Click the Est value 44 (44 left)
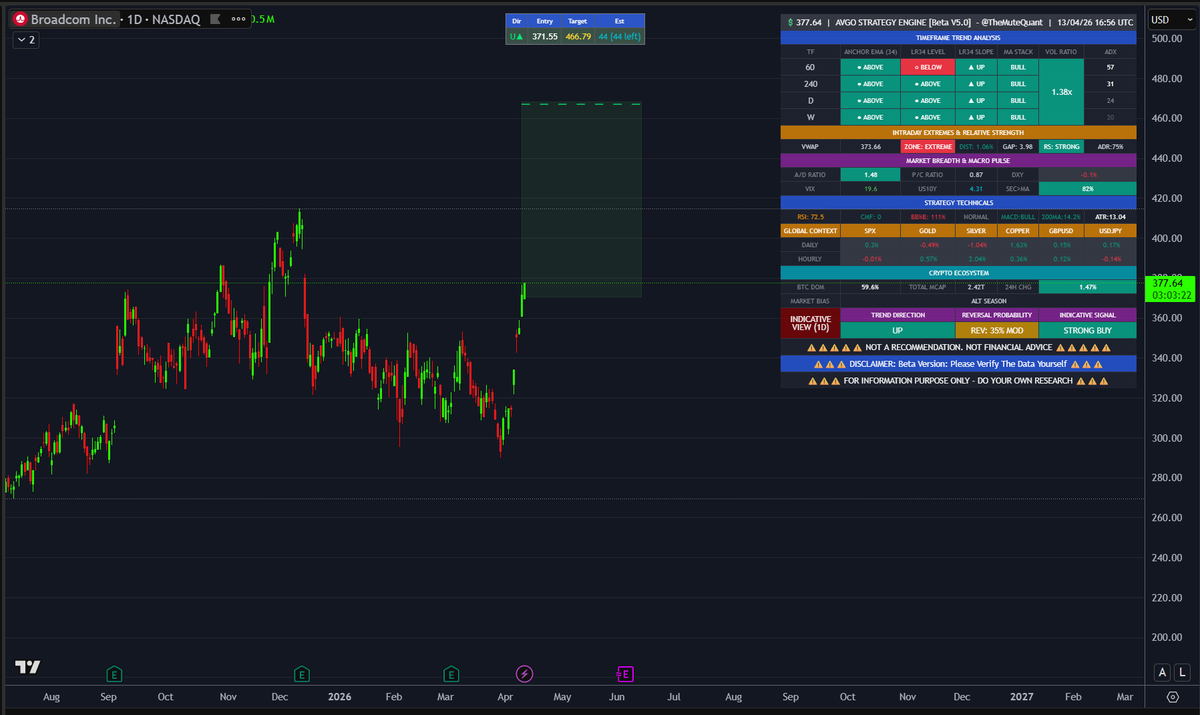The width and height of the screenshot is (1200, 715). click(x=619, y=36)
